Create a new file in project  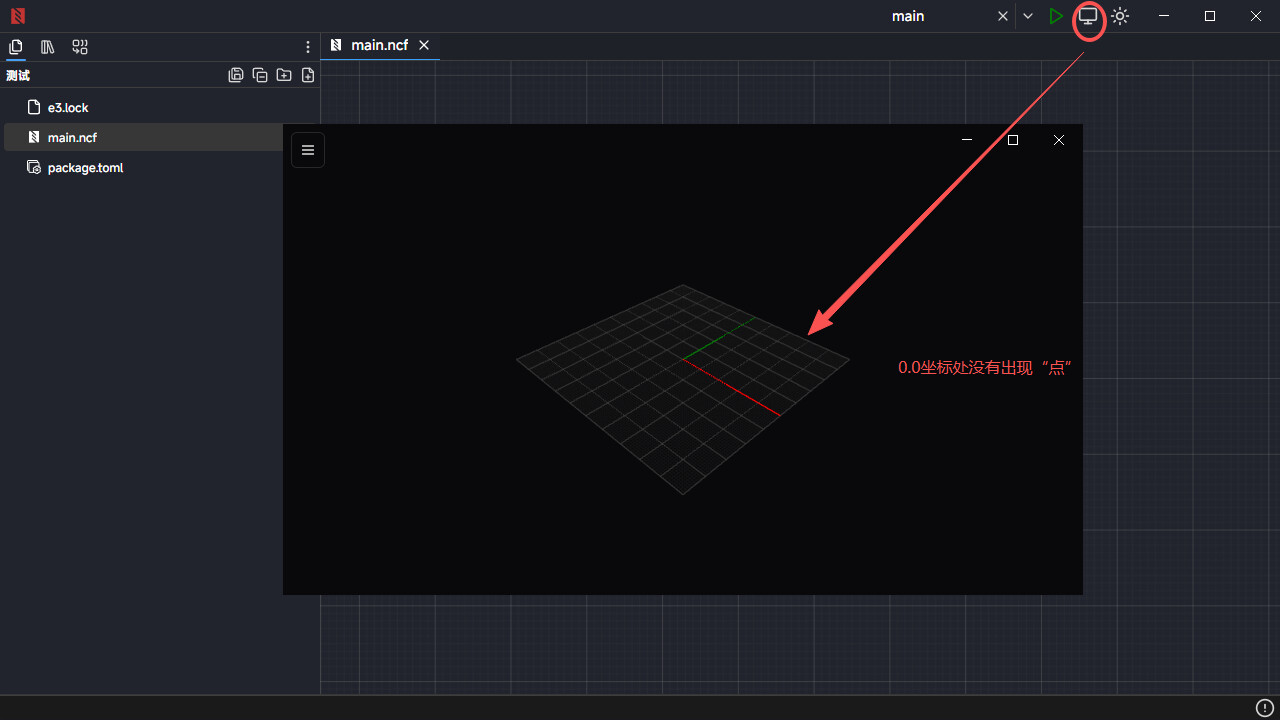(308, 75)
